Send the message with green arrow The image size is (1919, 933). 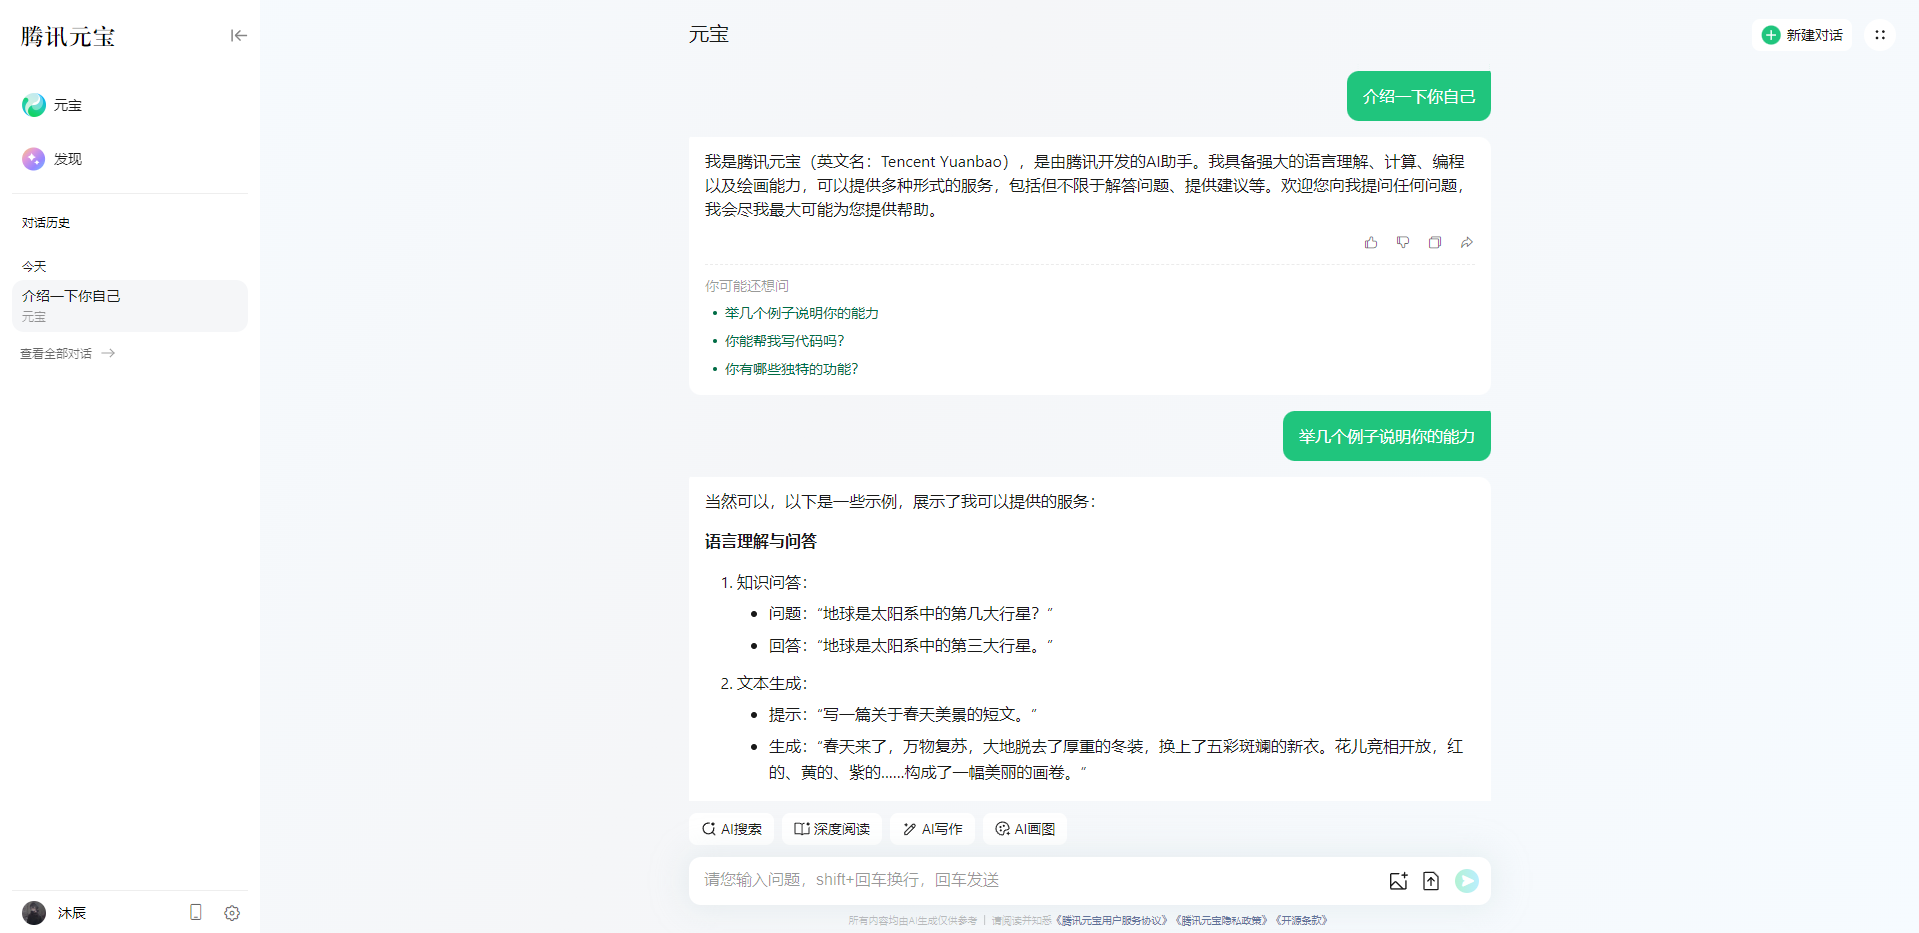tap(1467, 881)
